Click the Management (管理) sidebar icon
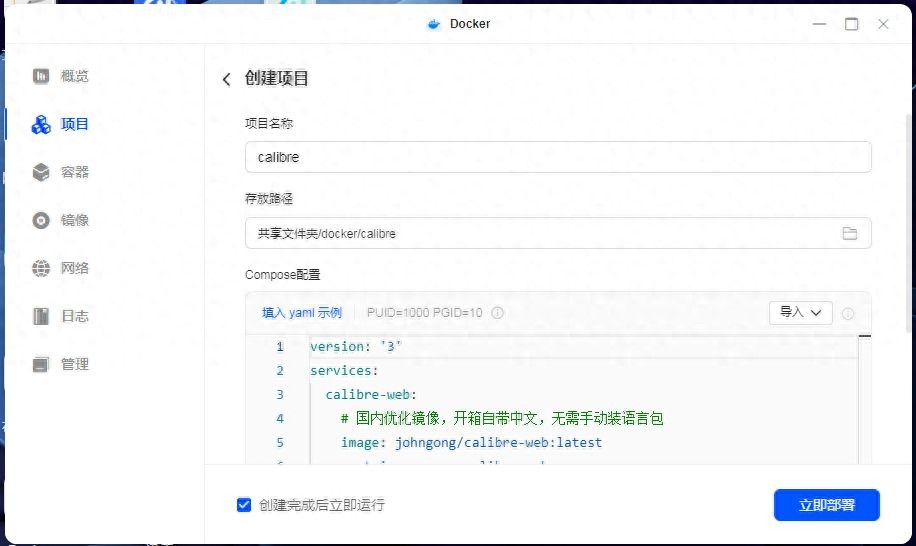This screenshot has height=546, width=916. point(41,364)
